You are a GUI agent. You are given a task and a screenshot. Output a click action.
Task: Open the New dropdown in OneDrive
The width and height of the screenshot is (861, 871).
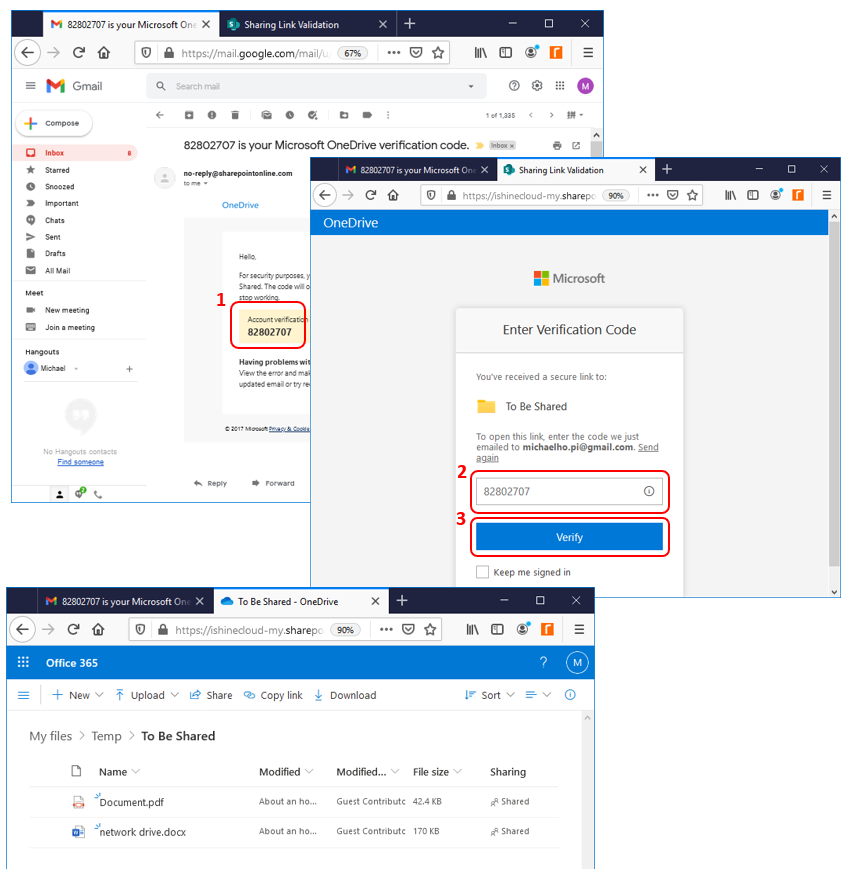click(78, 695)
